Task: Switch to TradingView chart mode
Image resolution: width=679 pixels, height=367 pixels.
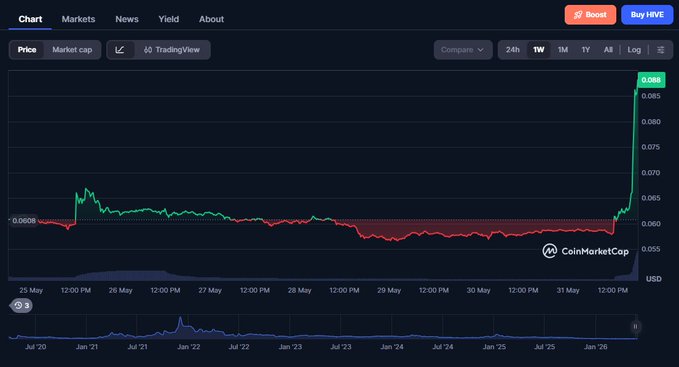Action: [172, 50]
